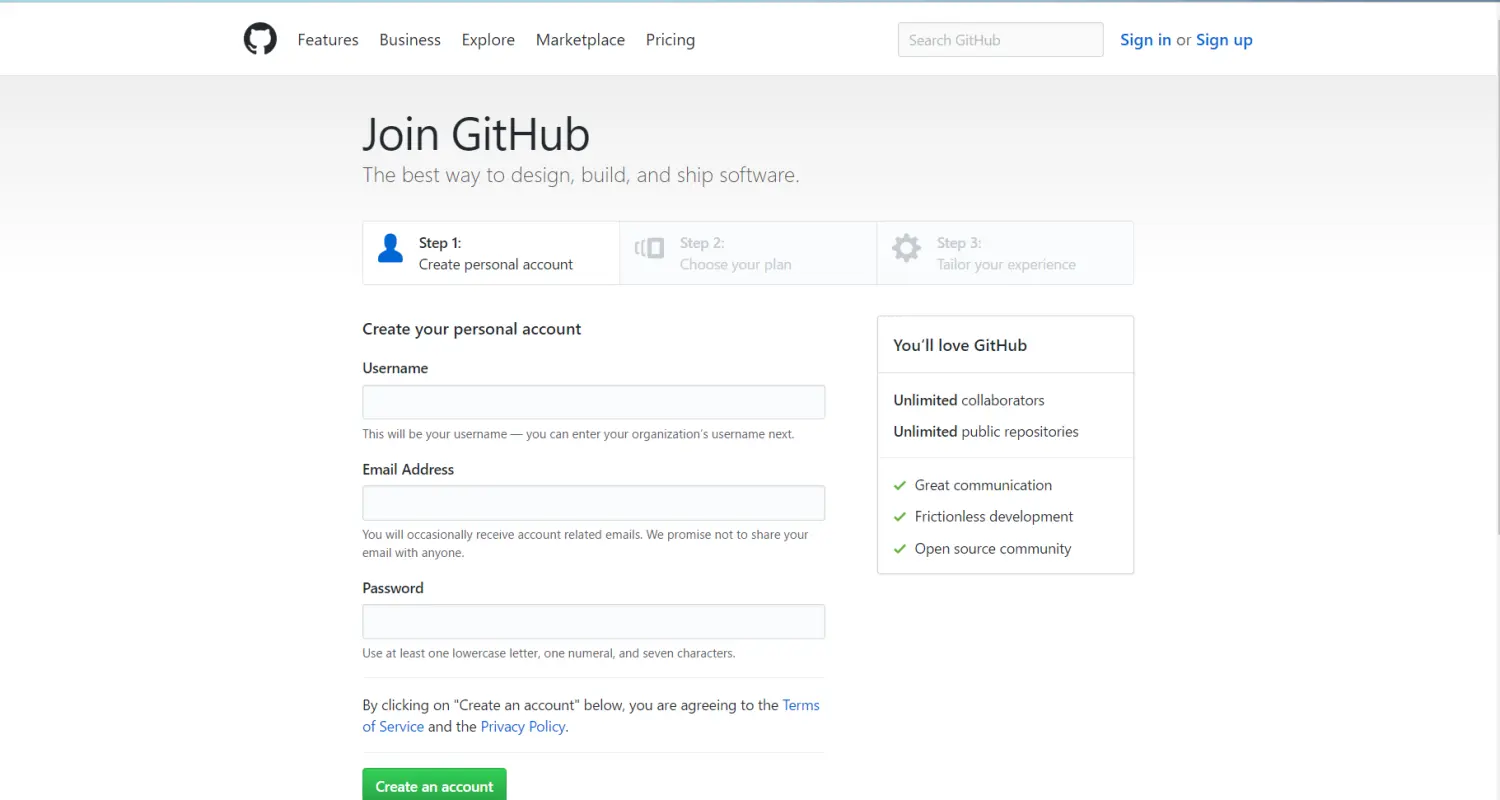Viewport: 1500px width, 800px height.
Task: Click the password requirements hint text
Action: coord(548,653)
